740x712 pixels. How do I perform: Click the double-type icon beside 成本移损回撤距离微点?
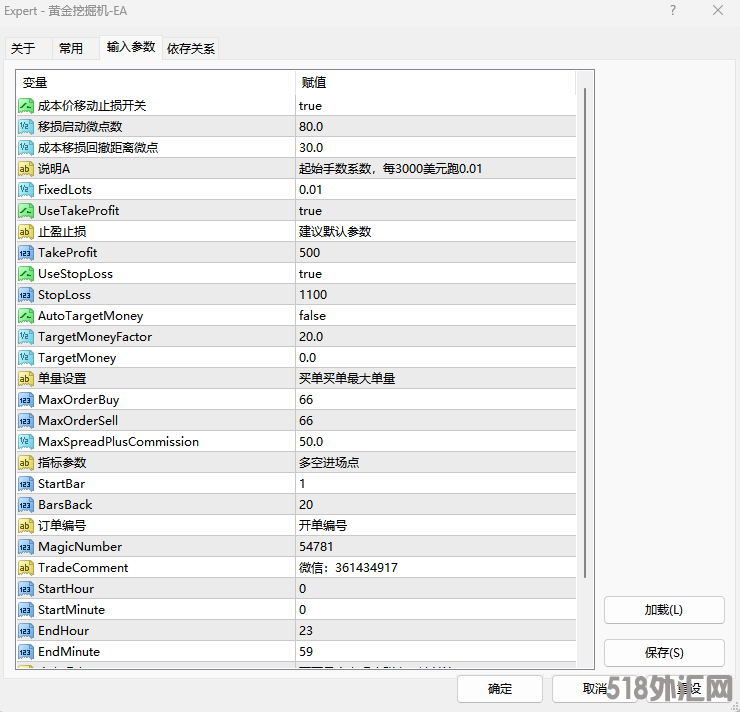click(25, 148)
